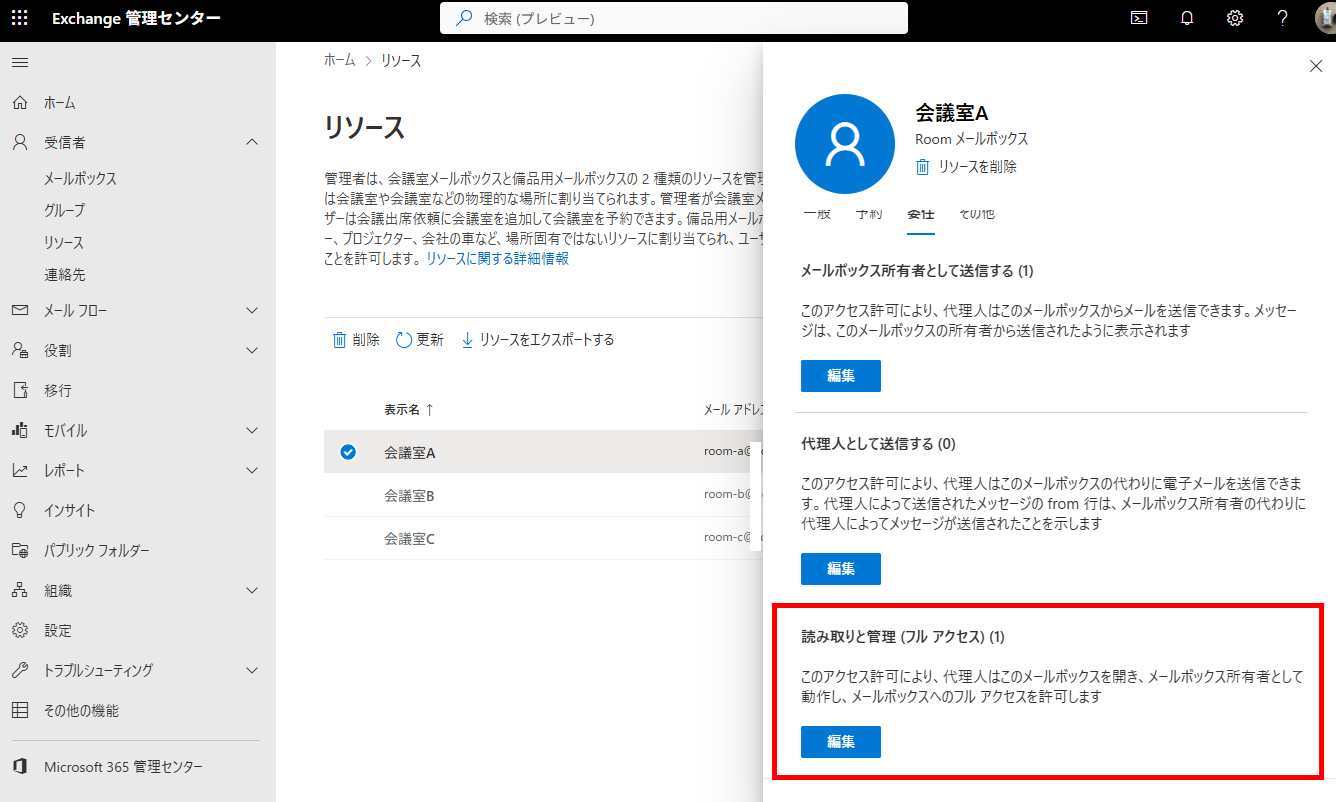Open the Microsoft 365 app launcher waffle icon

(18, 18)
